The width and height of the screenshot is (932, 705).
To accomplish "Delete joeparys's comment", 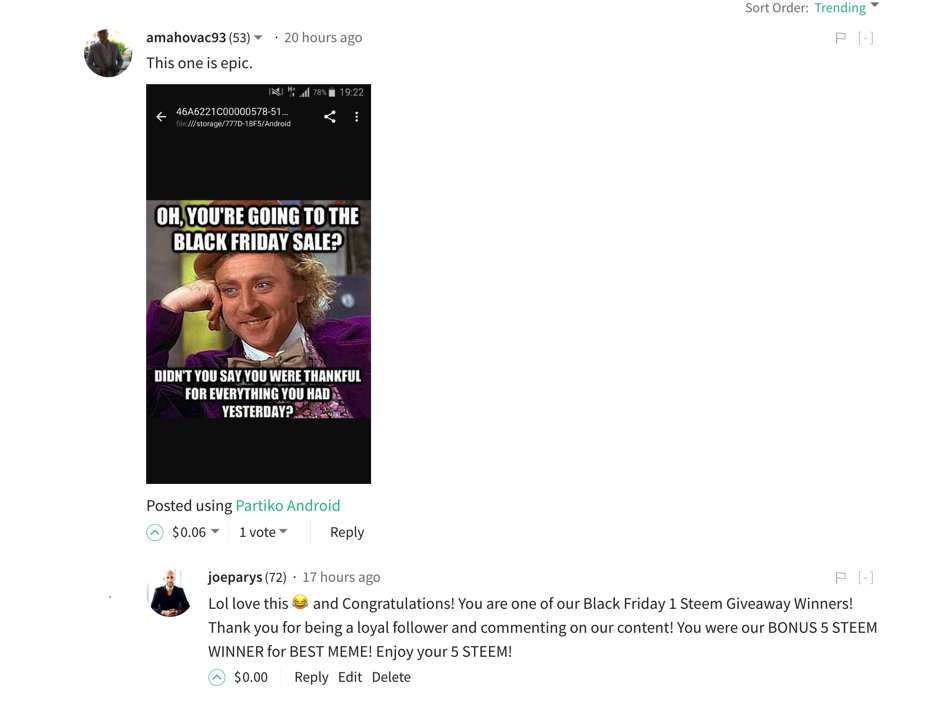I will [391, 677].
